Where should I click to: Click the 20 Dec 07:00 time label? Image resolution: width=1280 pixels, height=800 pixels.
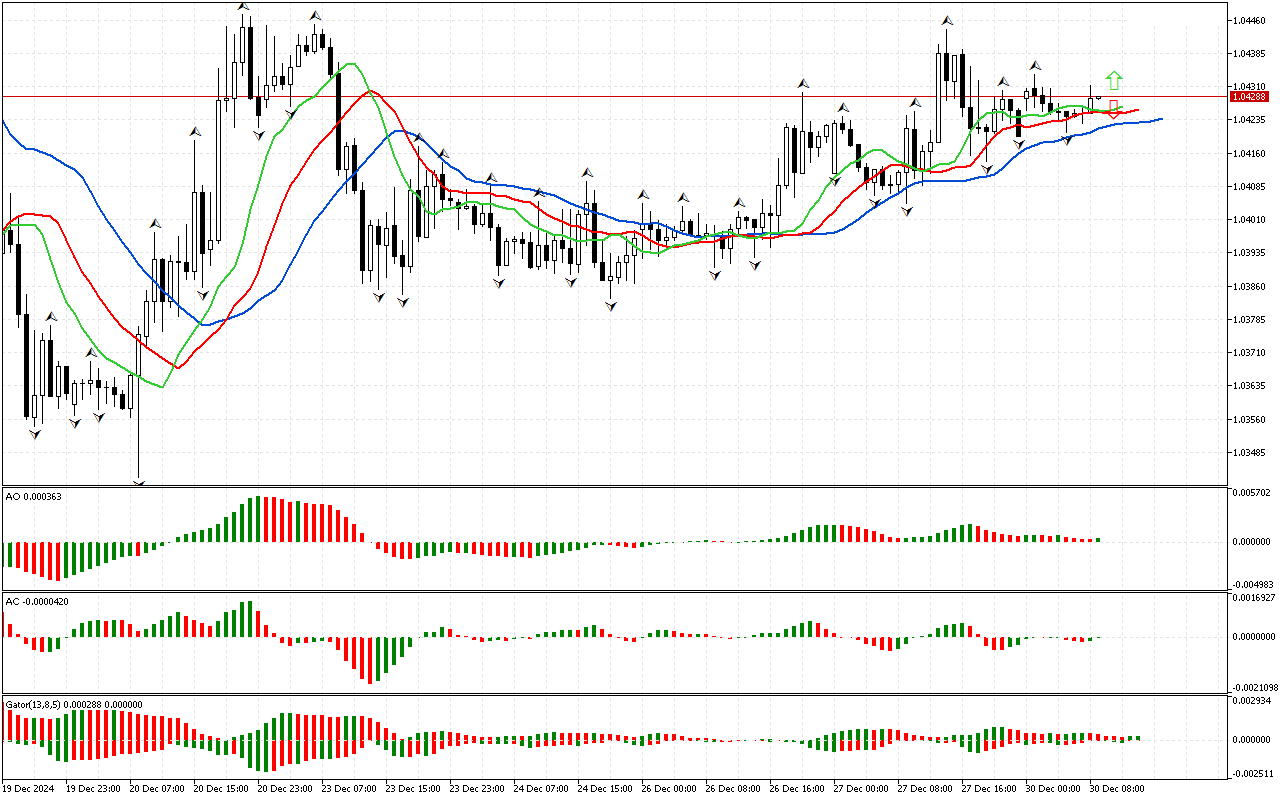click(158, 788)
